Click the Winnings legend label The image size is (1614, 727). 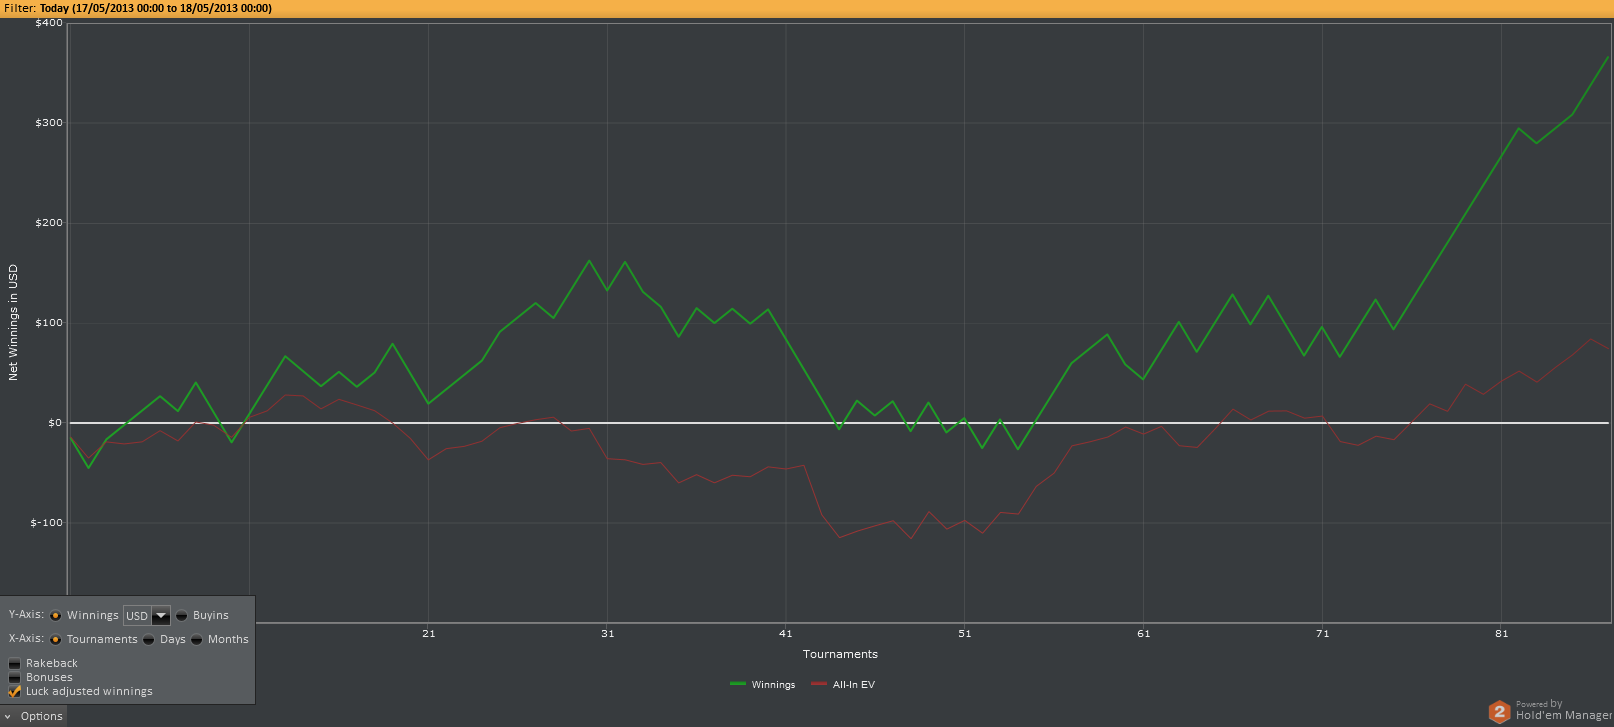773,685
